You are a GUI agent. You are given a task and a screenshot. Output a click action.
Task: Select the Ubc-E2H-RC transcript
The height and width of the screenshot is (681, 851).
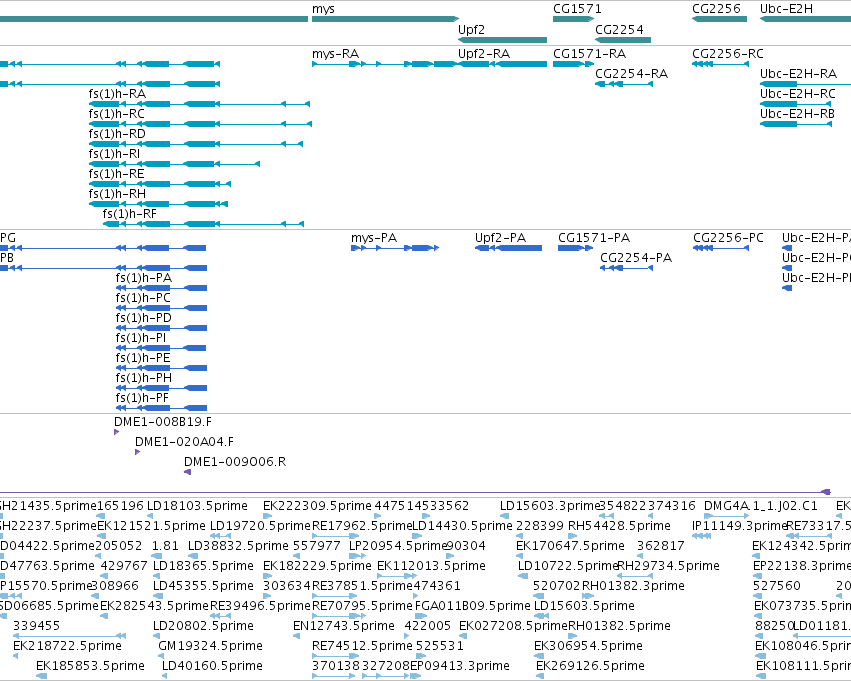coord(796,104)
